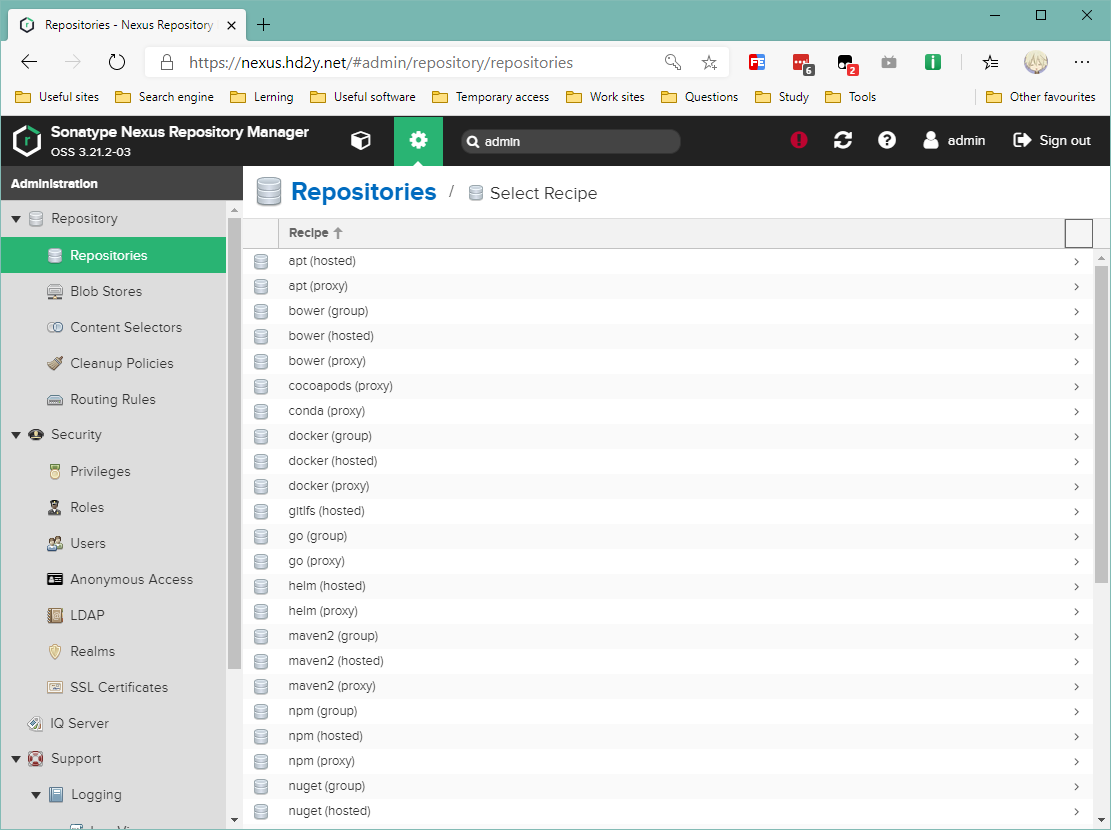Open Cleanup Policies in sidebar
The width and height of the screenshot is (1111, 830).
tap(121, 364)
